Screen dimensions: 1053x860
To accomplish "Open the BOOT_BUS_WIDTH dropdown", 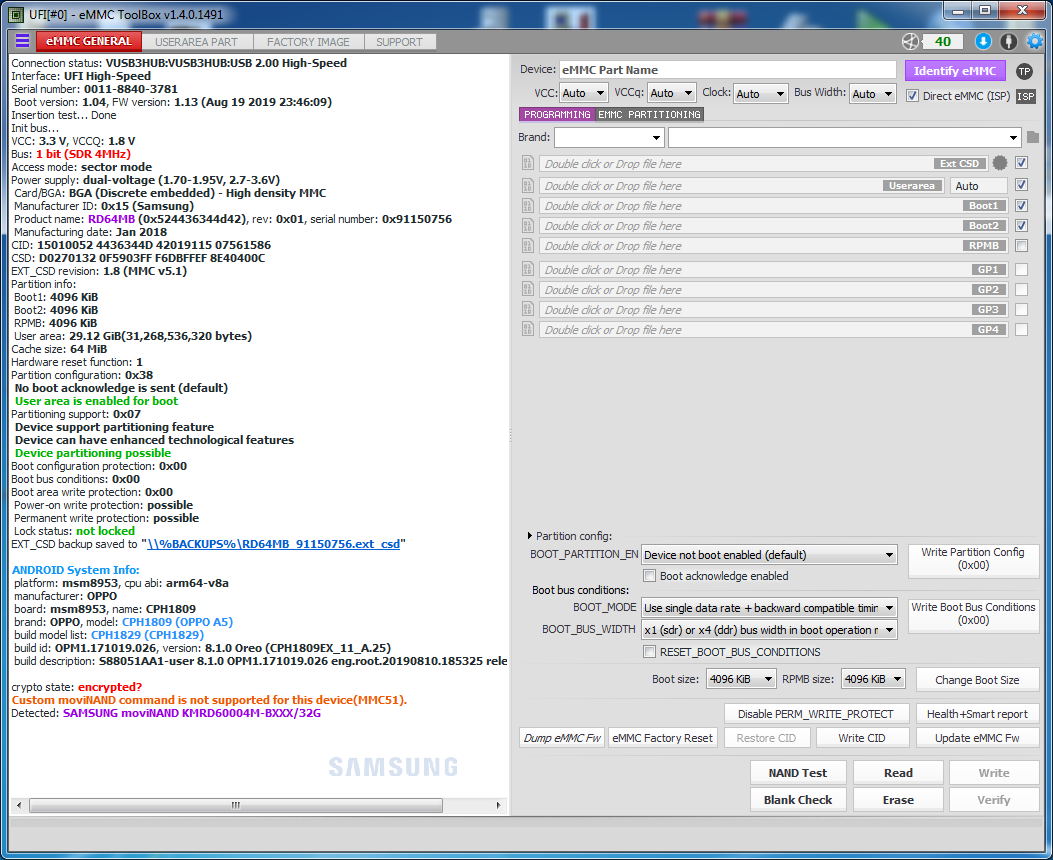I will point(769,630).
